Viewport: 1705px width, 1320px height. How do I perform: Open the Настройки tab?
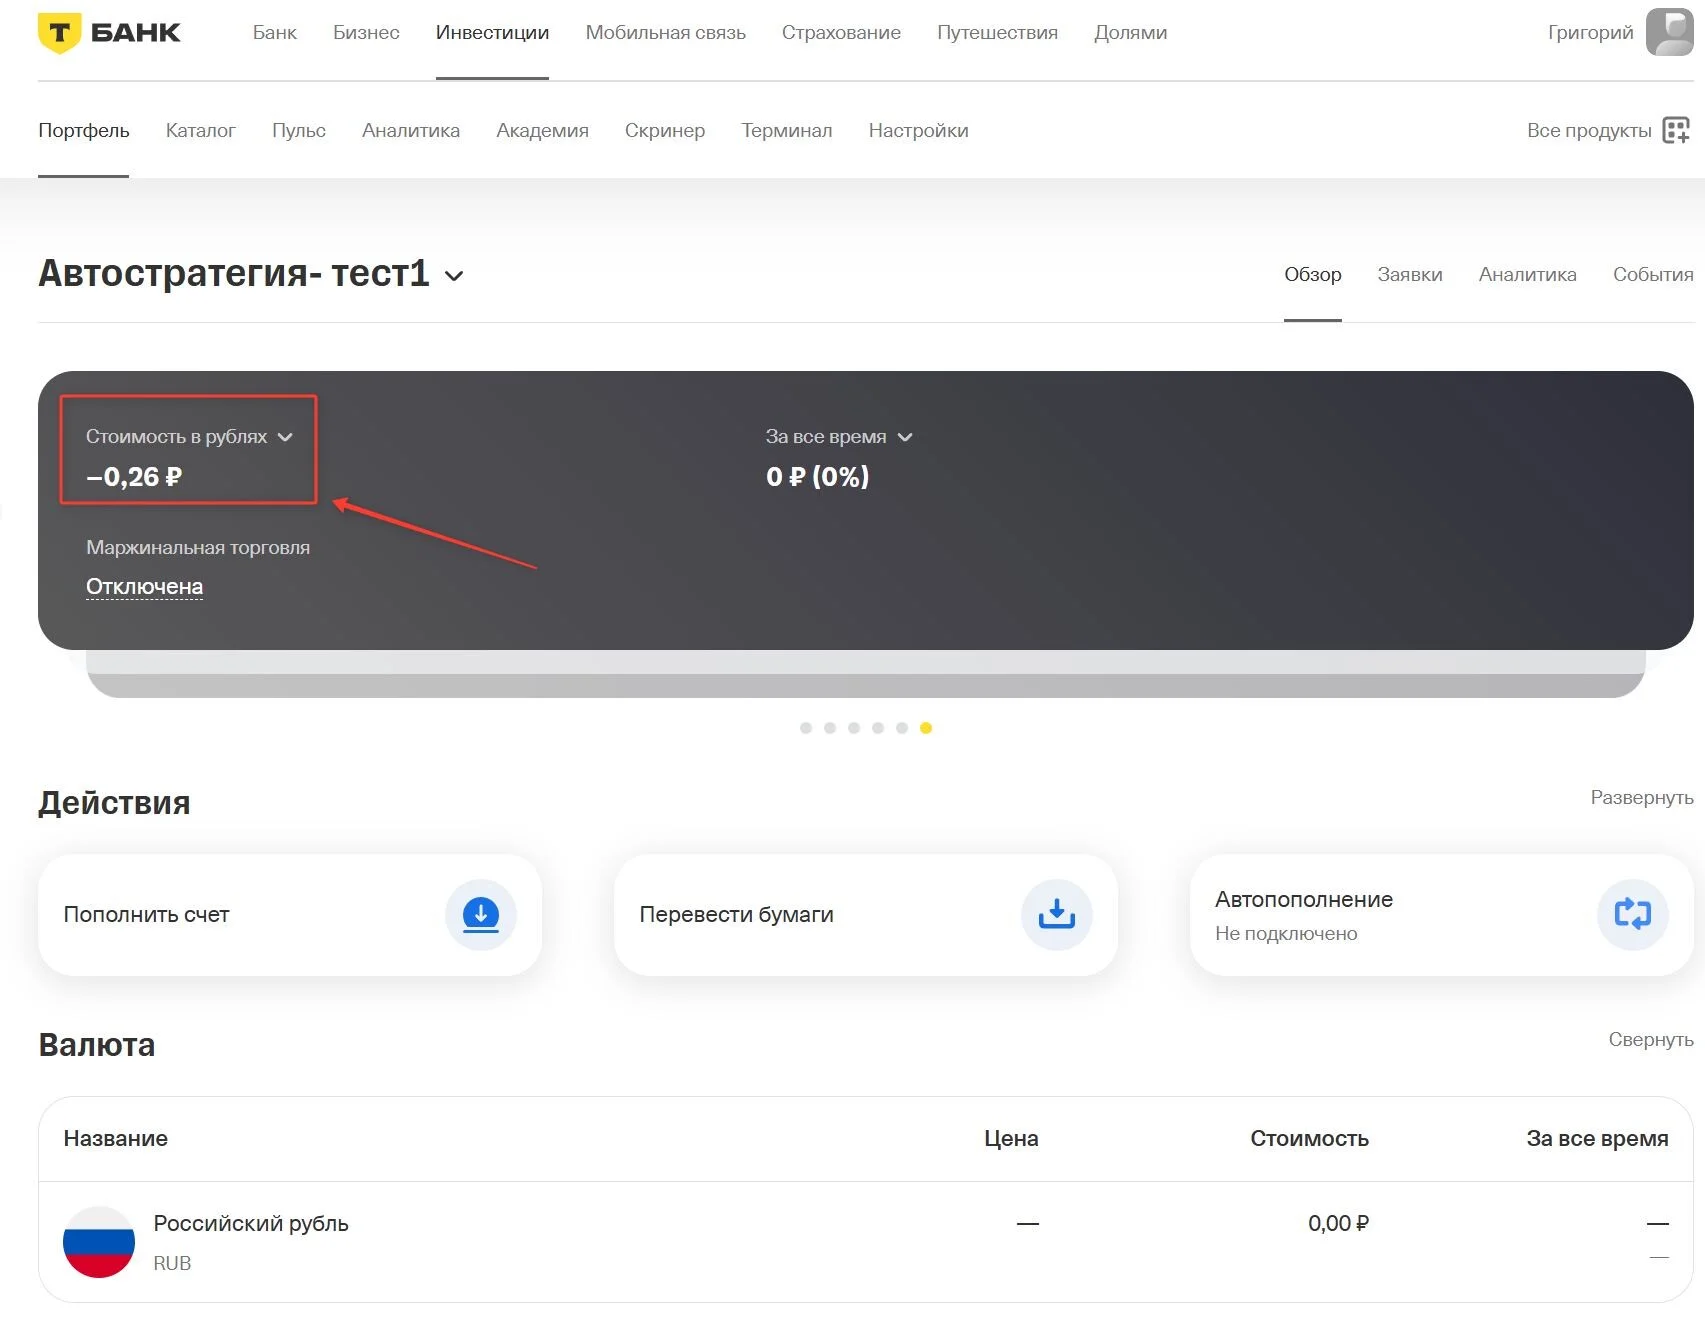click(x=918, y=130)
